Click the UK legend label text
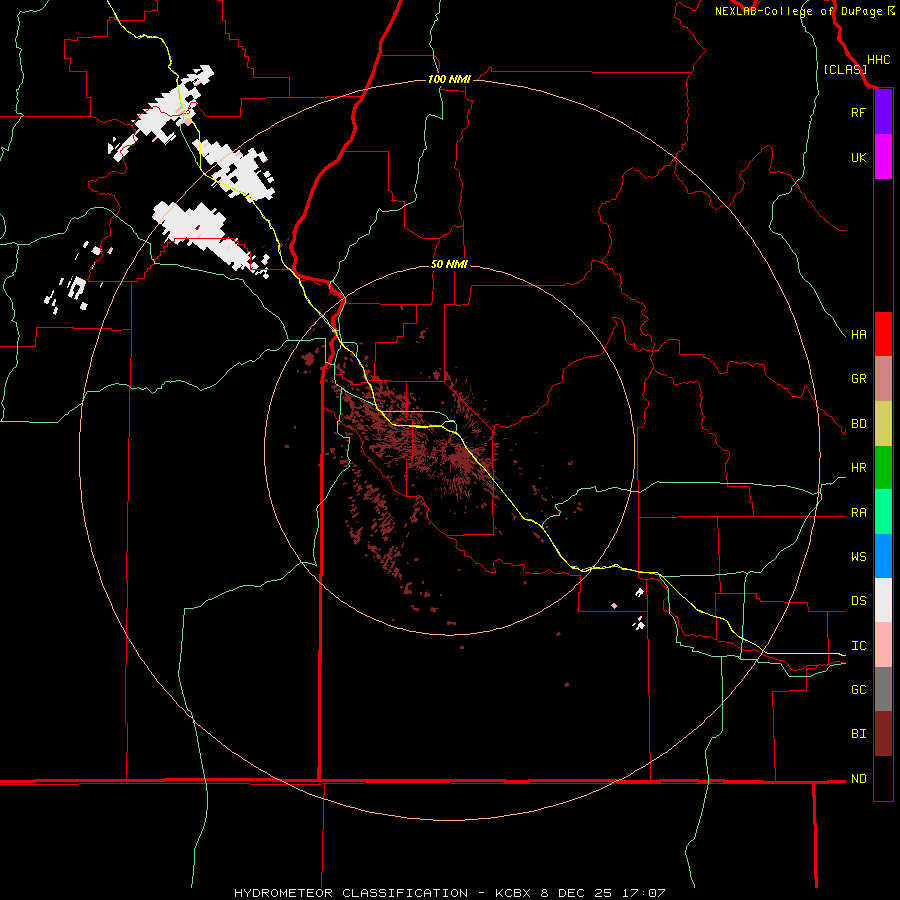The image size is (900, 900). tap(858, 157)
